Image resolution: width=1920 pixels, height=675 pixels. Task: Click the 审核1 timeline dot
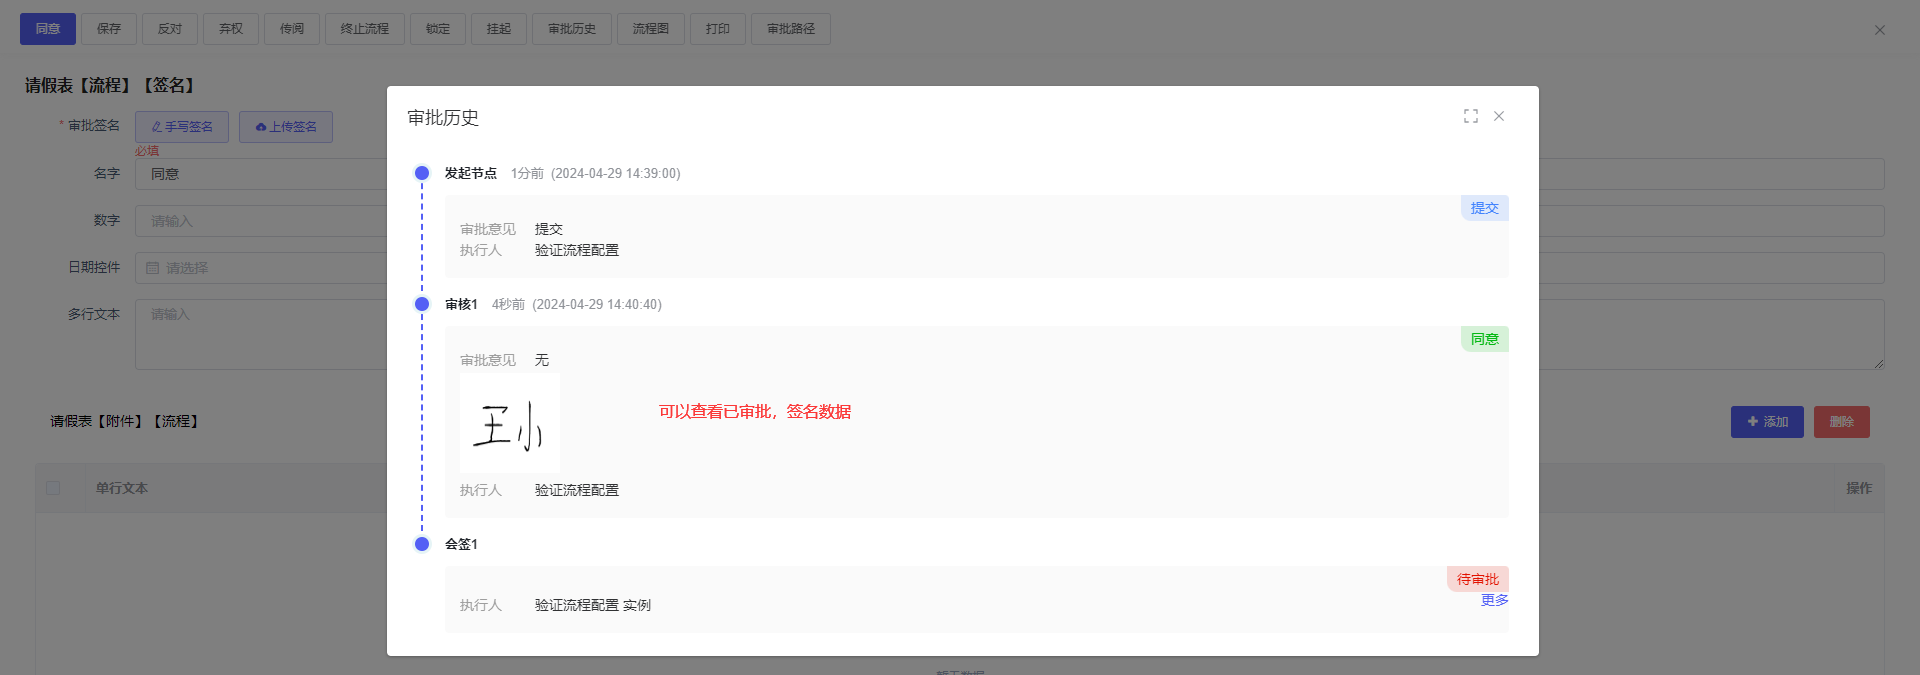tap(422, 304)
